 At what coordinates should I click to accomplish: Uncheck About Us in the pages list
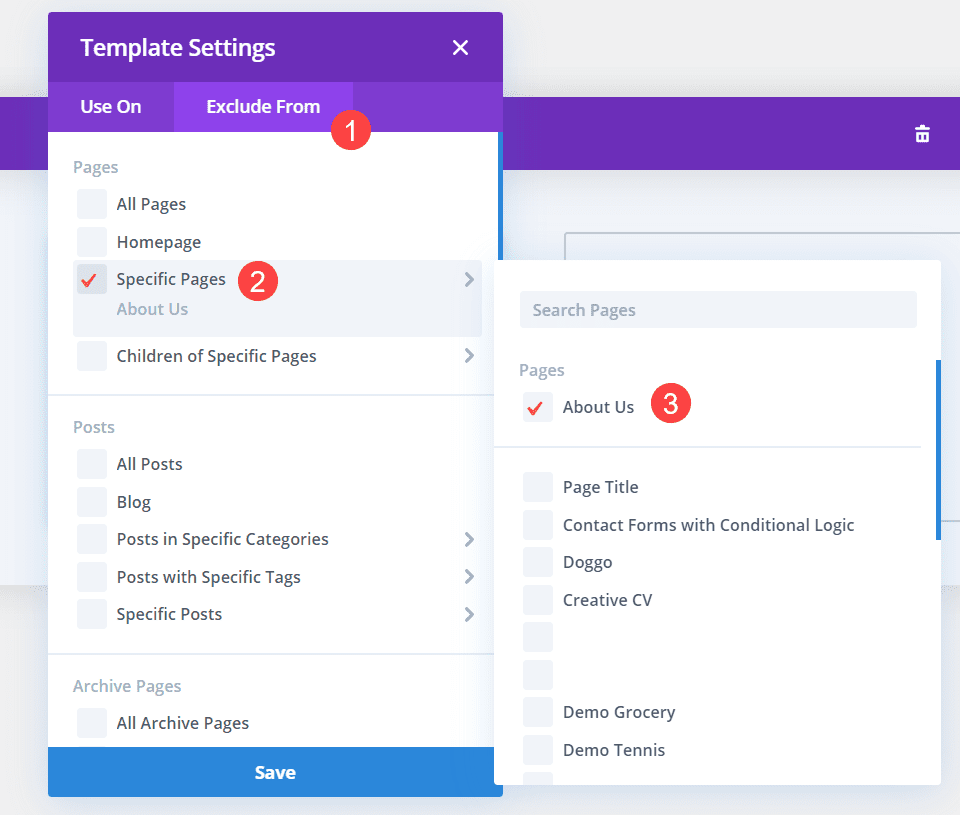pyautogui.click(x=538, y=407)
